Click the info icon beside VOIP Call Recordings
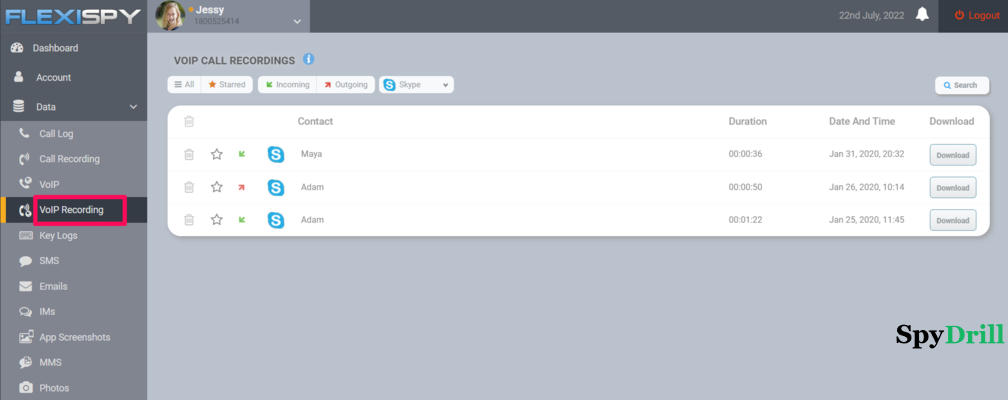The height and width of the screenshot is (400, 1008). pyautogui.click(x=309, y=60)
